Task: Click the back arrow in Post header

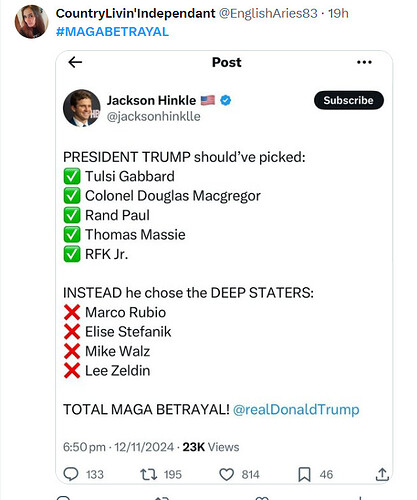Action: tap(75, 62)
